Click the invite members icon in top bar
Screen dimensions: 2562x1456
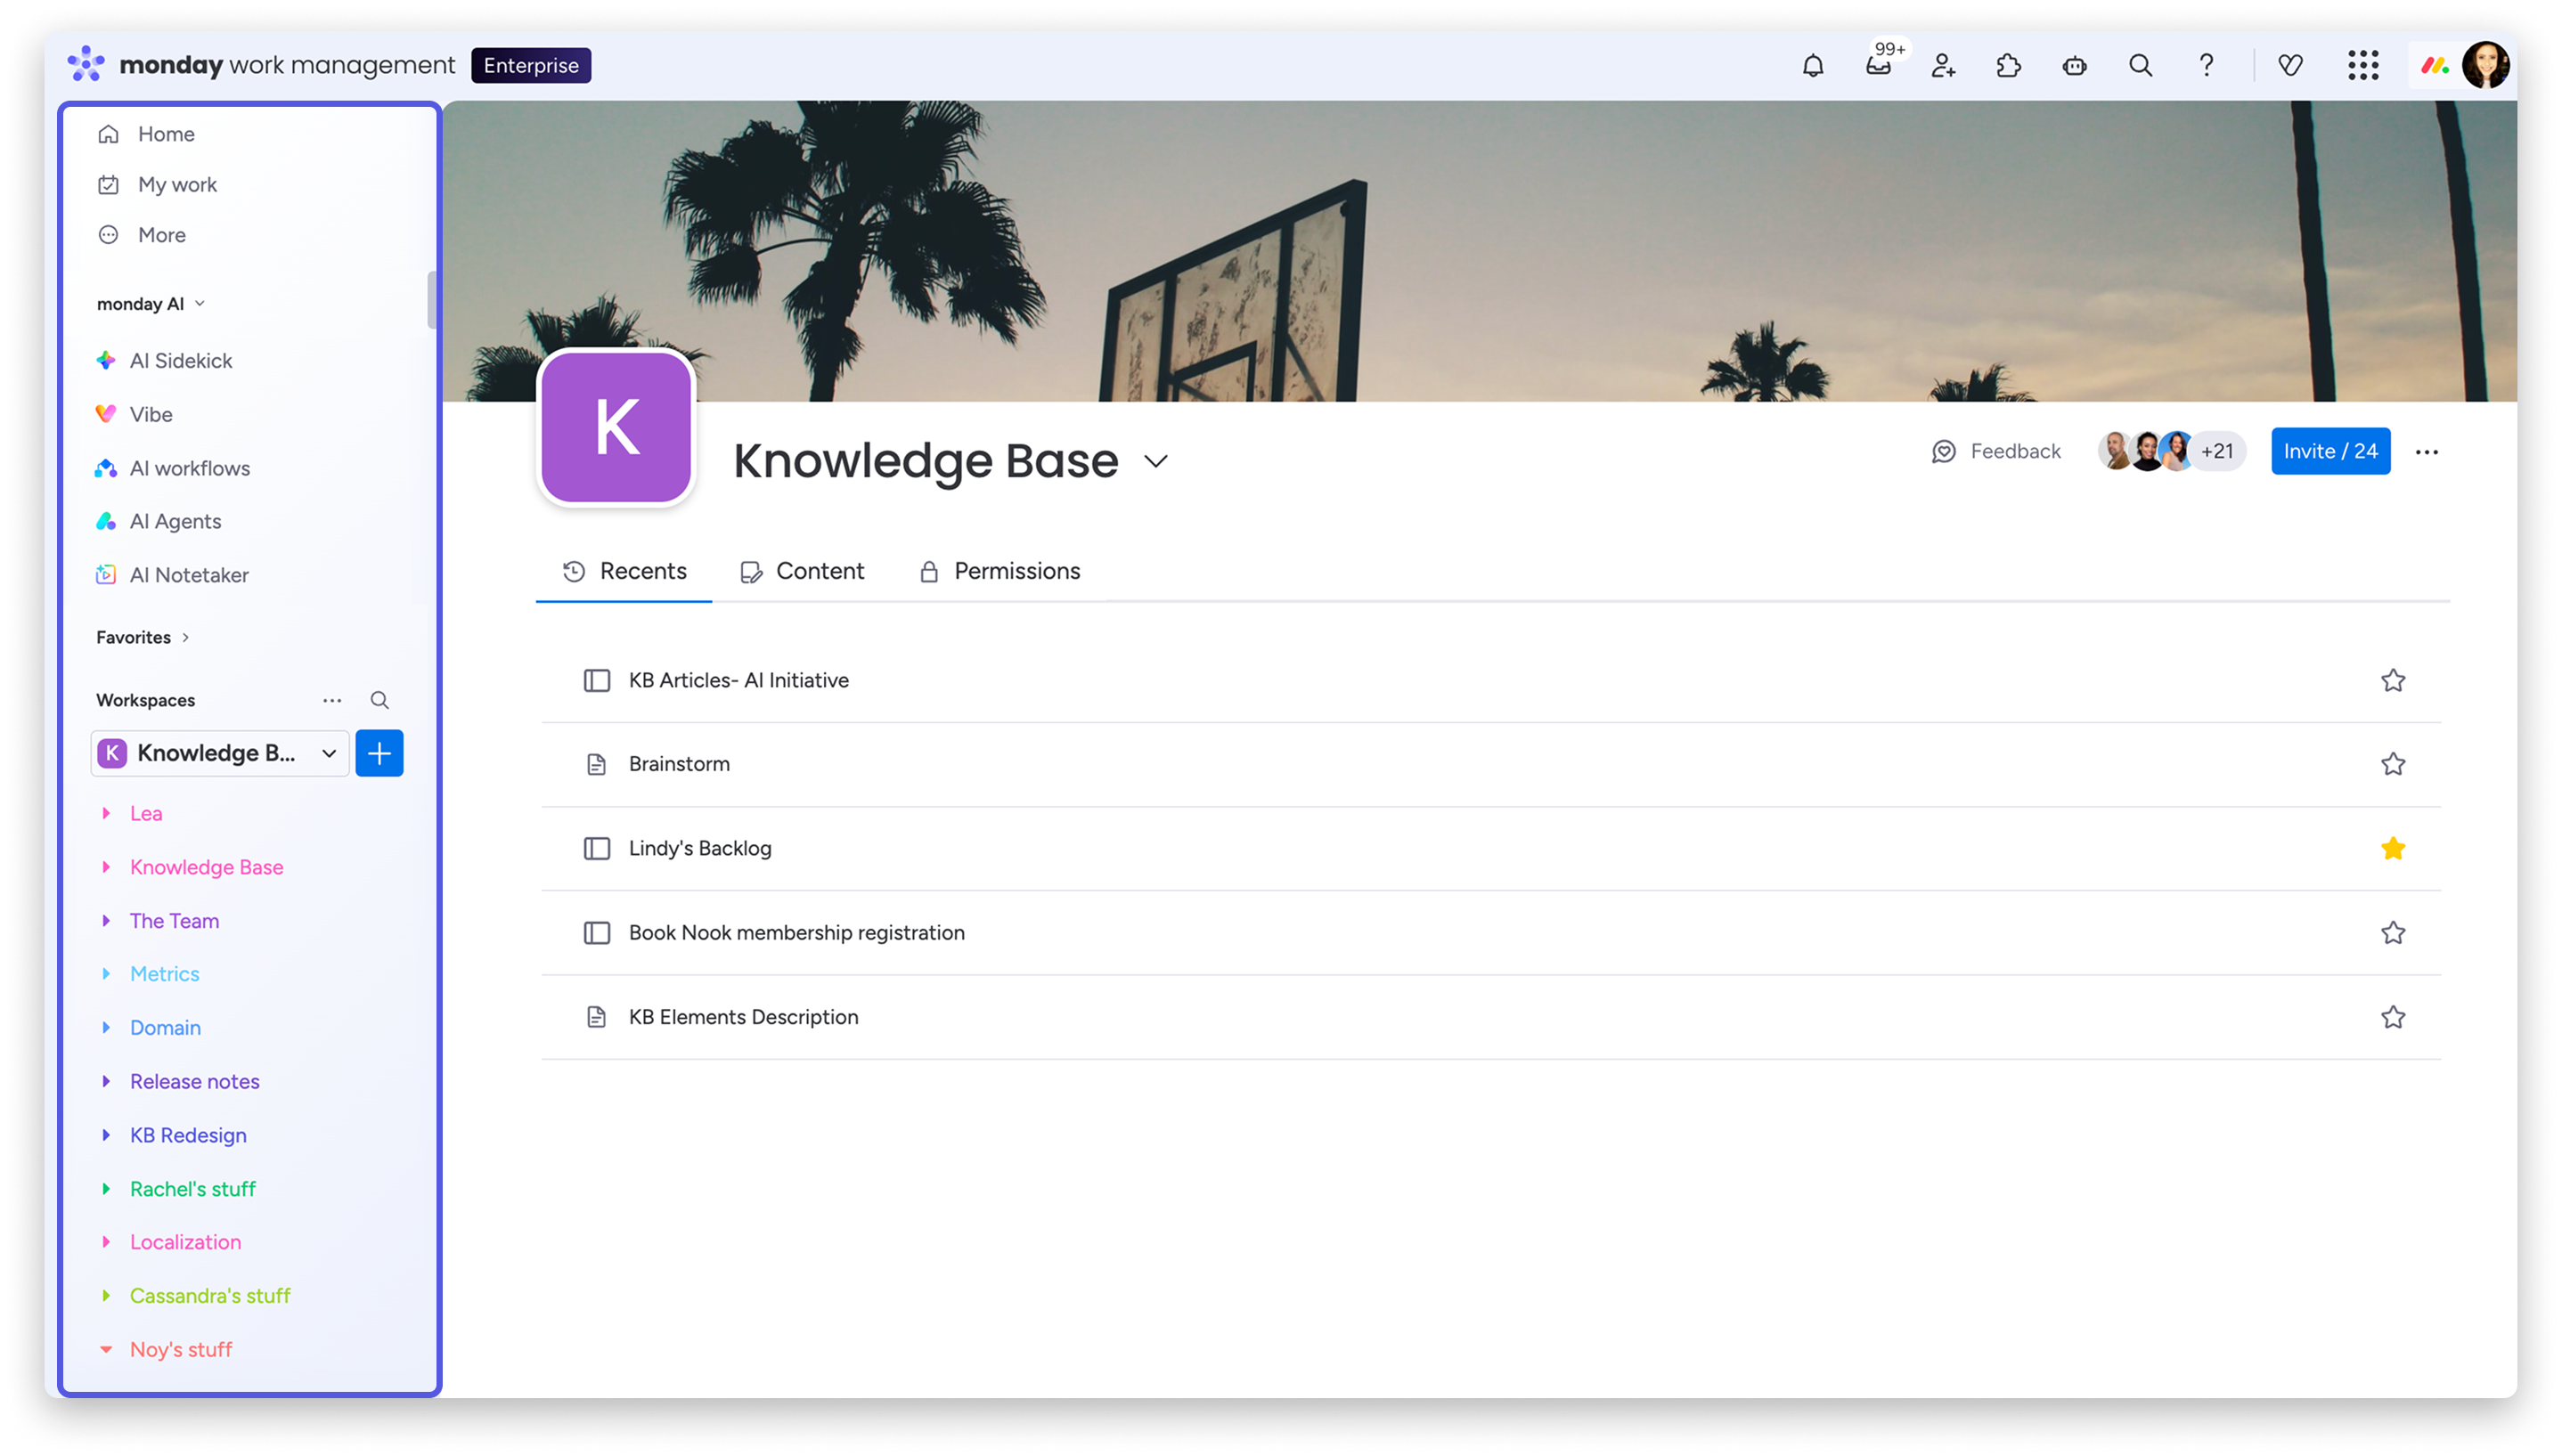point(1943,66)
